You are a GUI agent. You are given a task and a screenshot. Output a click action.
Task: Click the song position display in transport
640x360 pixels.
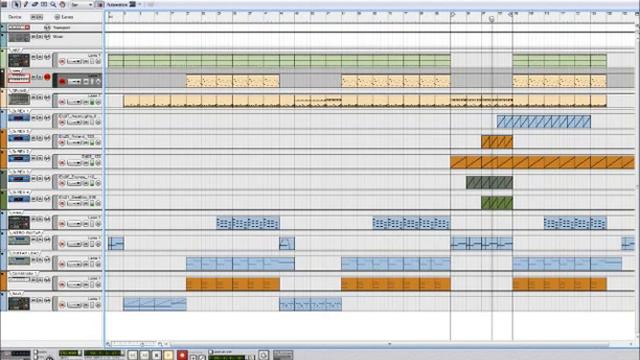103,353
